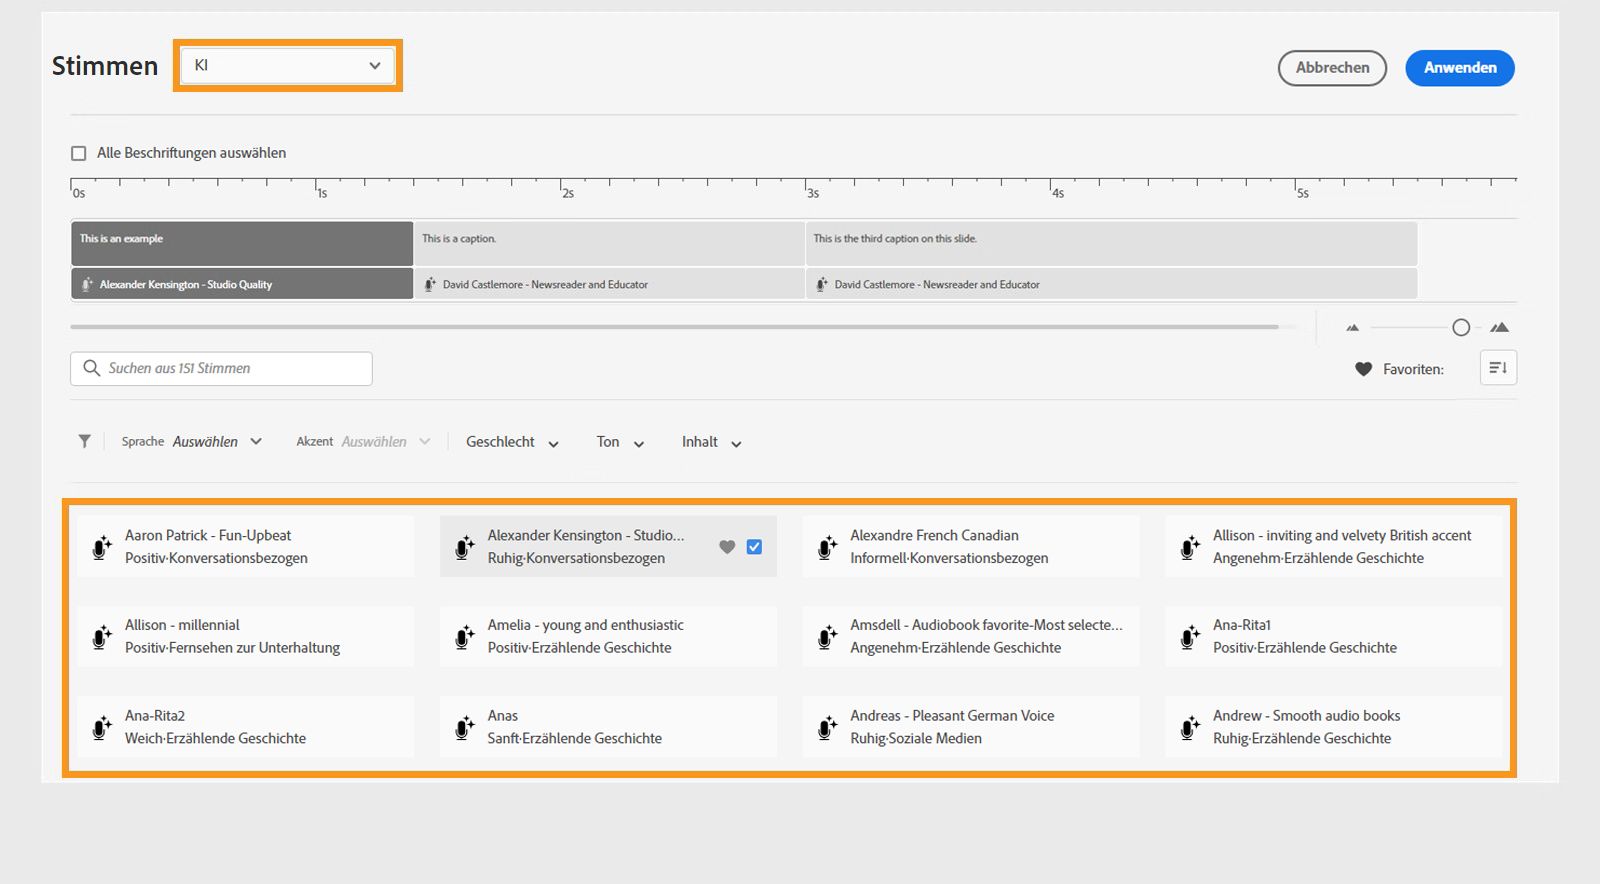Click the Favoriten heart icon
This screenshot has width=1600, height=884.
click(1363, 369)
